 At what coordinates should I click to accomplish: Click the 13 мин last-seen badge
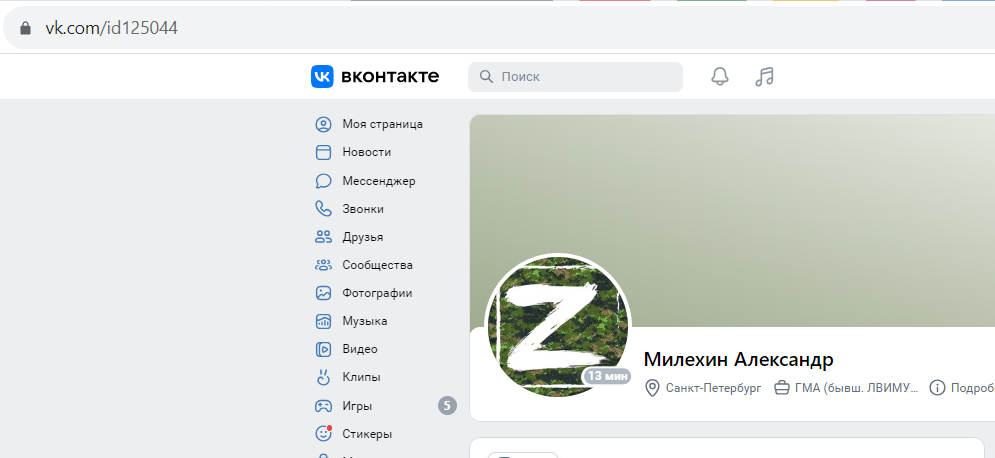click(x=607, y=376)
